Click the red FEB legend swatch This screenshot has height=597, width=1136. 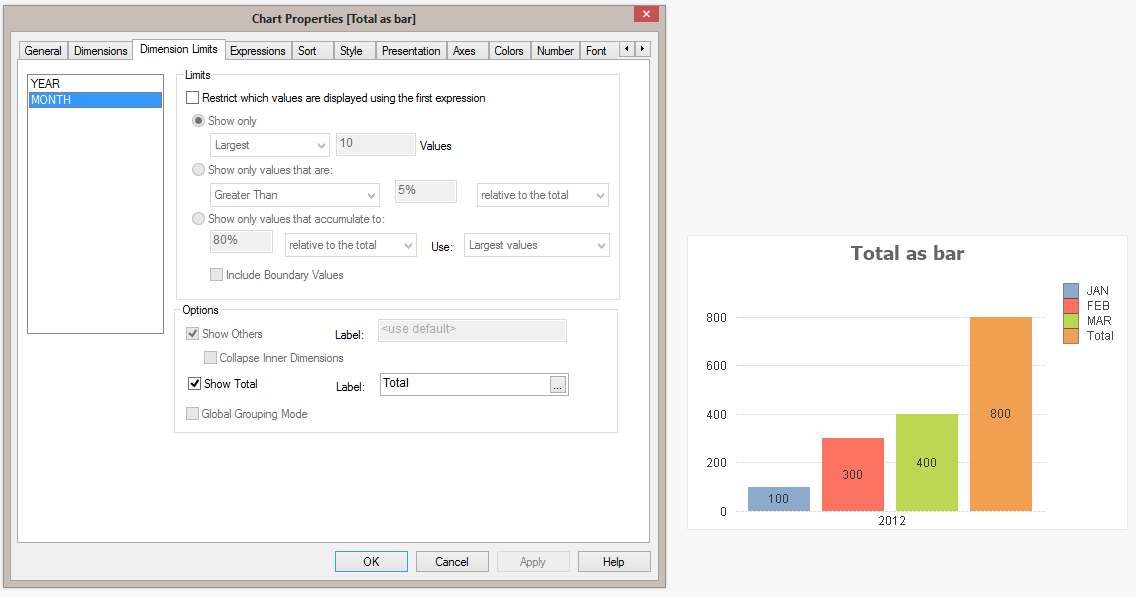pyautogui.click(x=1071, y=306)
